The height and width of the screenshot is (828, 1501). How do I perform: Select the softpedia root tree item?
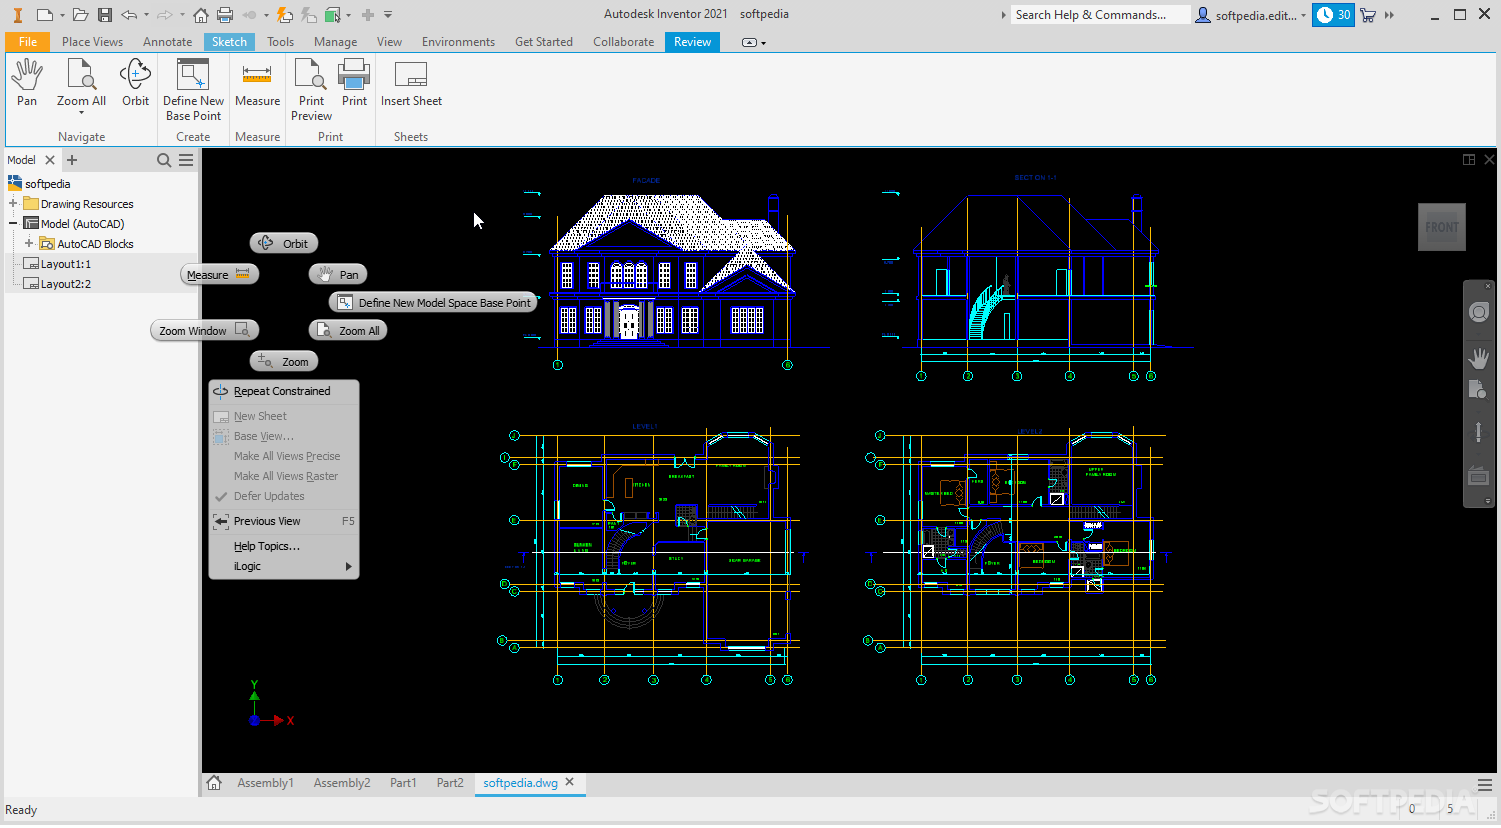(x=47, y=184)
